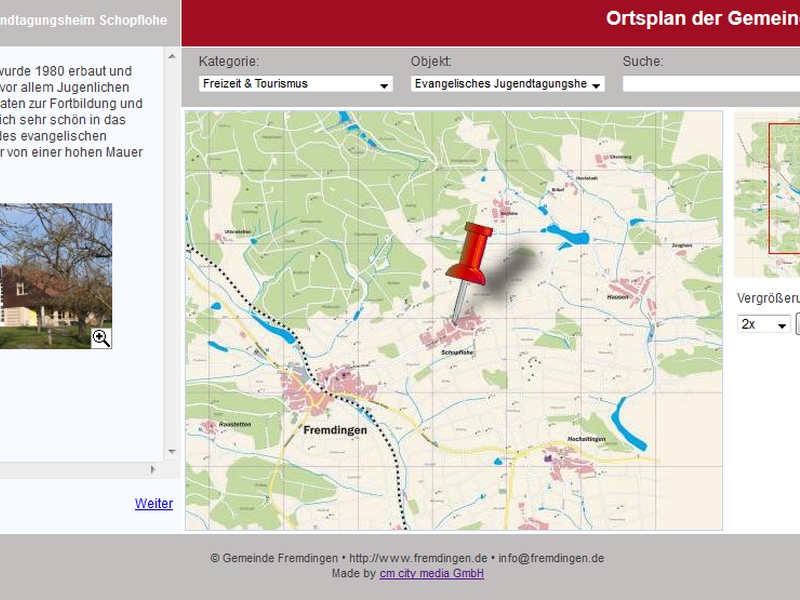Click the button beside the 2x dropdown

pyautogui.click(x=797, y=325)
